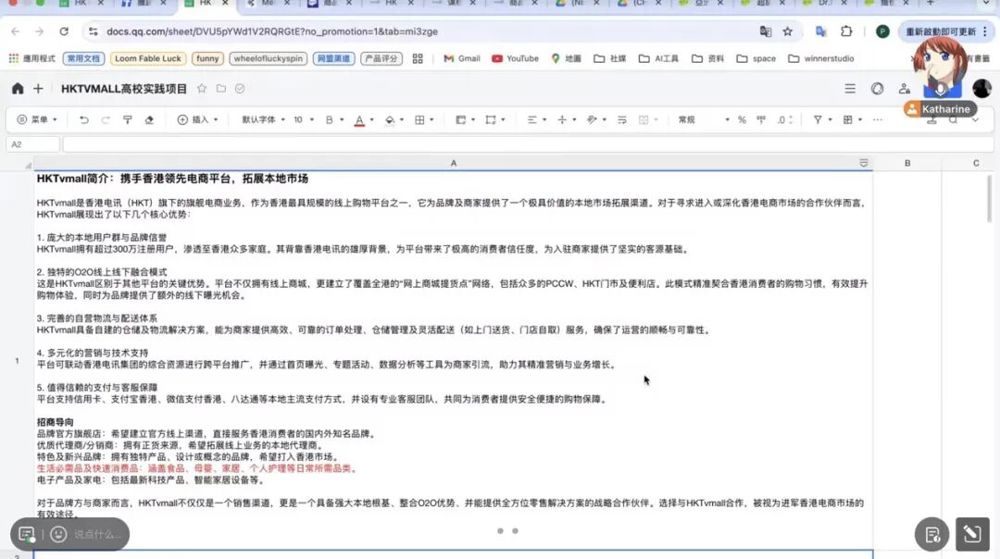1000x559 pixels.
Task: Open horizontal alignment options
Action: pos(532,120)
